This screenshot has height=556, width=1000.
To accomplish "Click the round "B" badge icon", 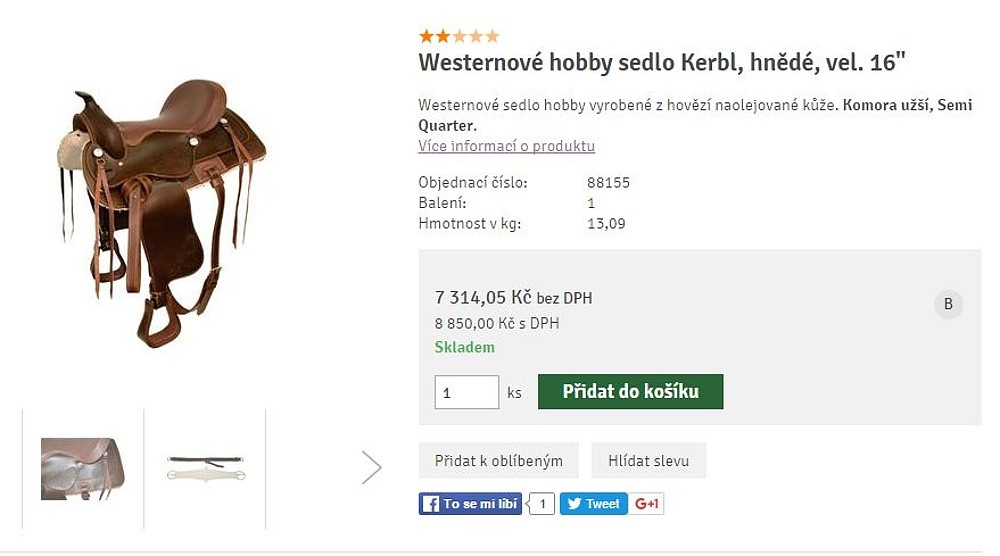I will [948, 305].
